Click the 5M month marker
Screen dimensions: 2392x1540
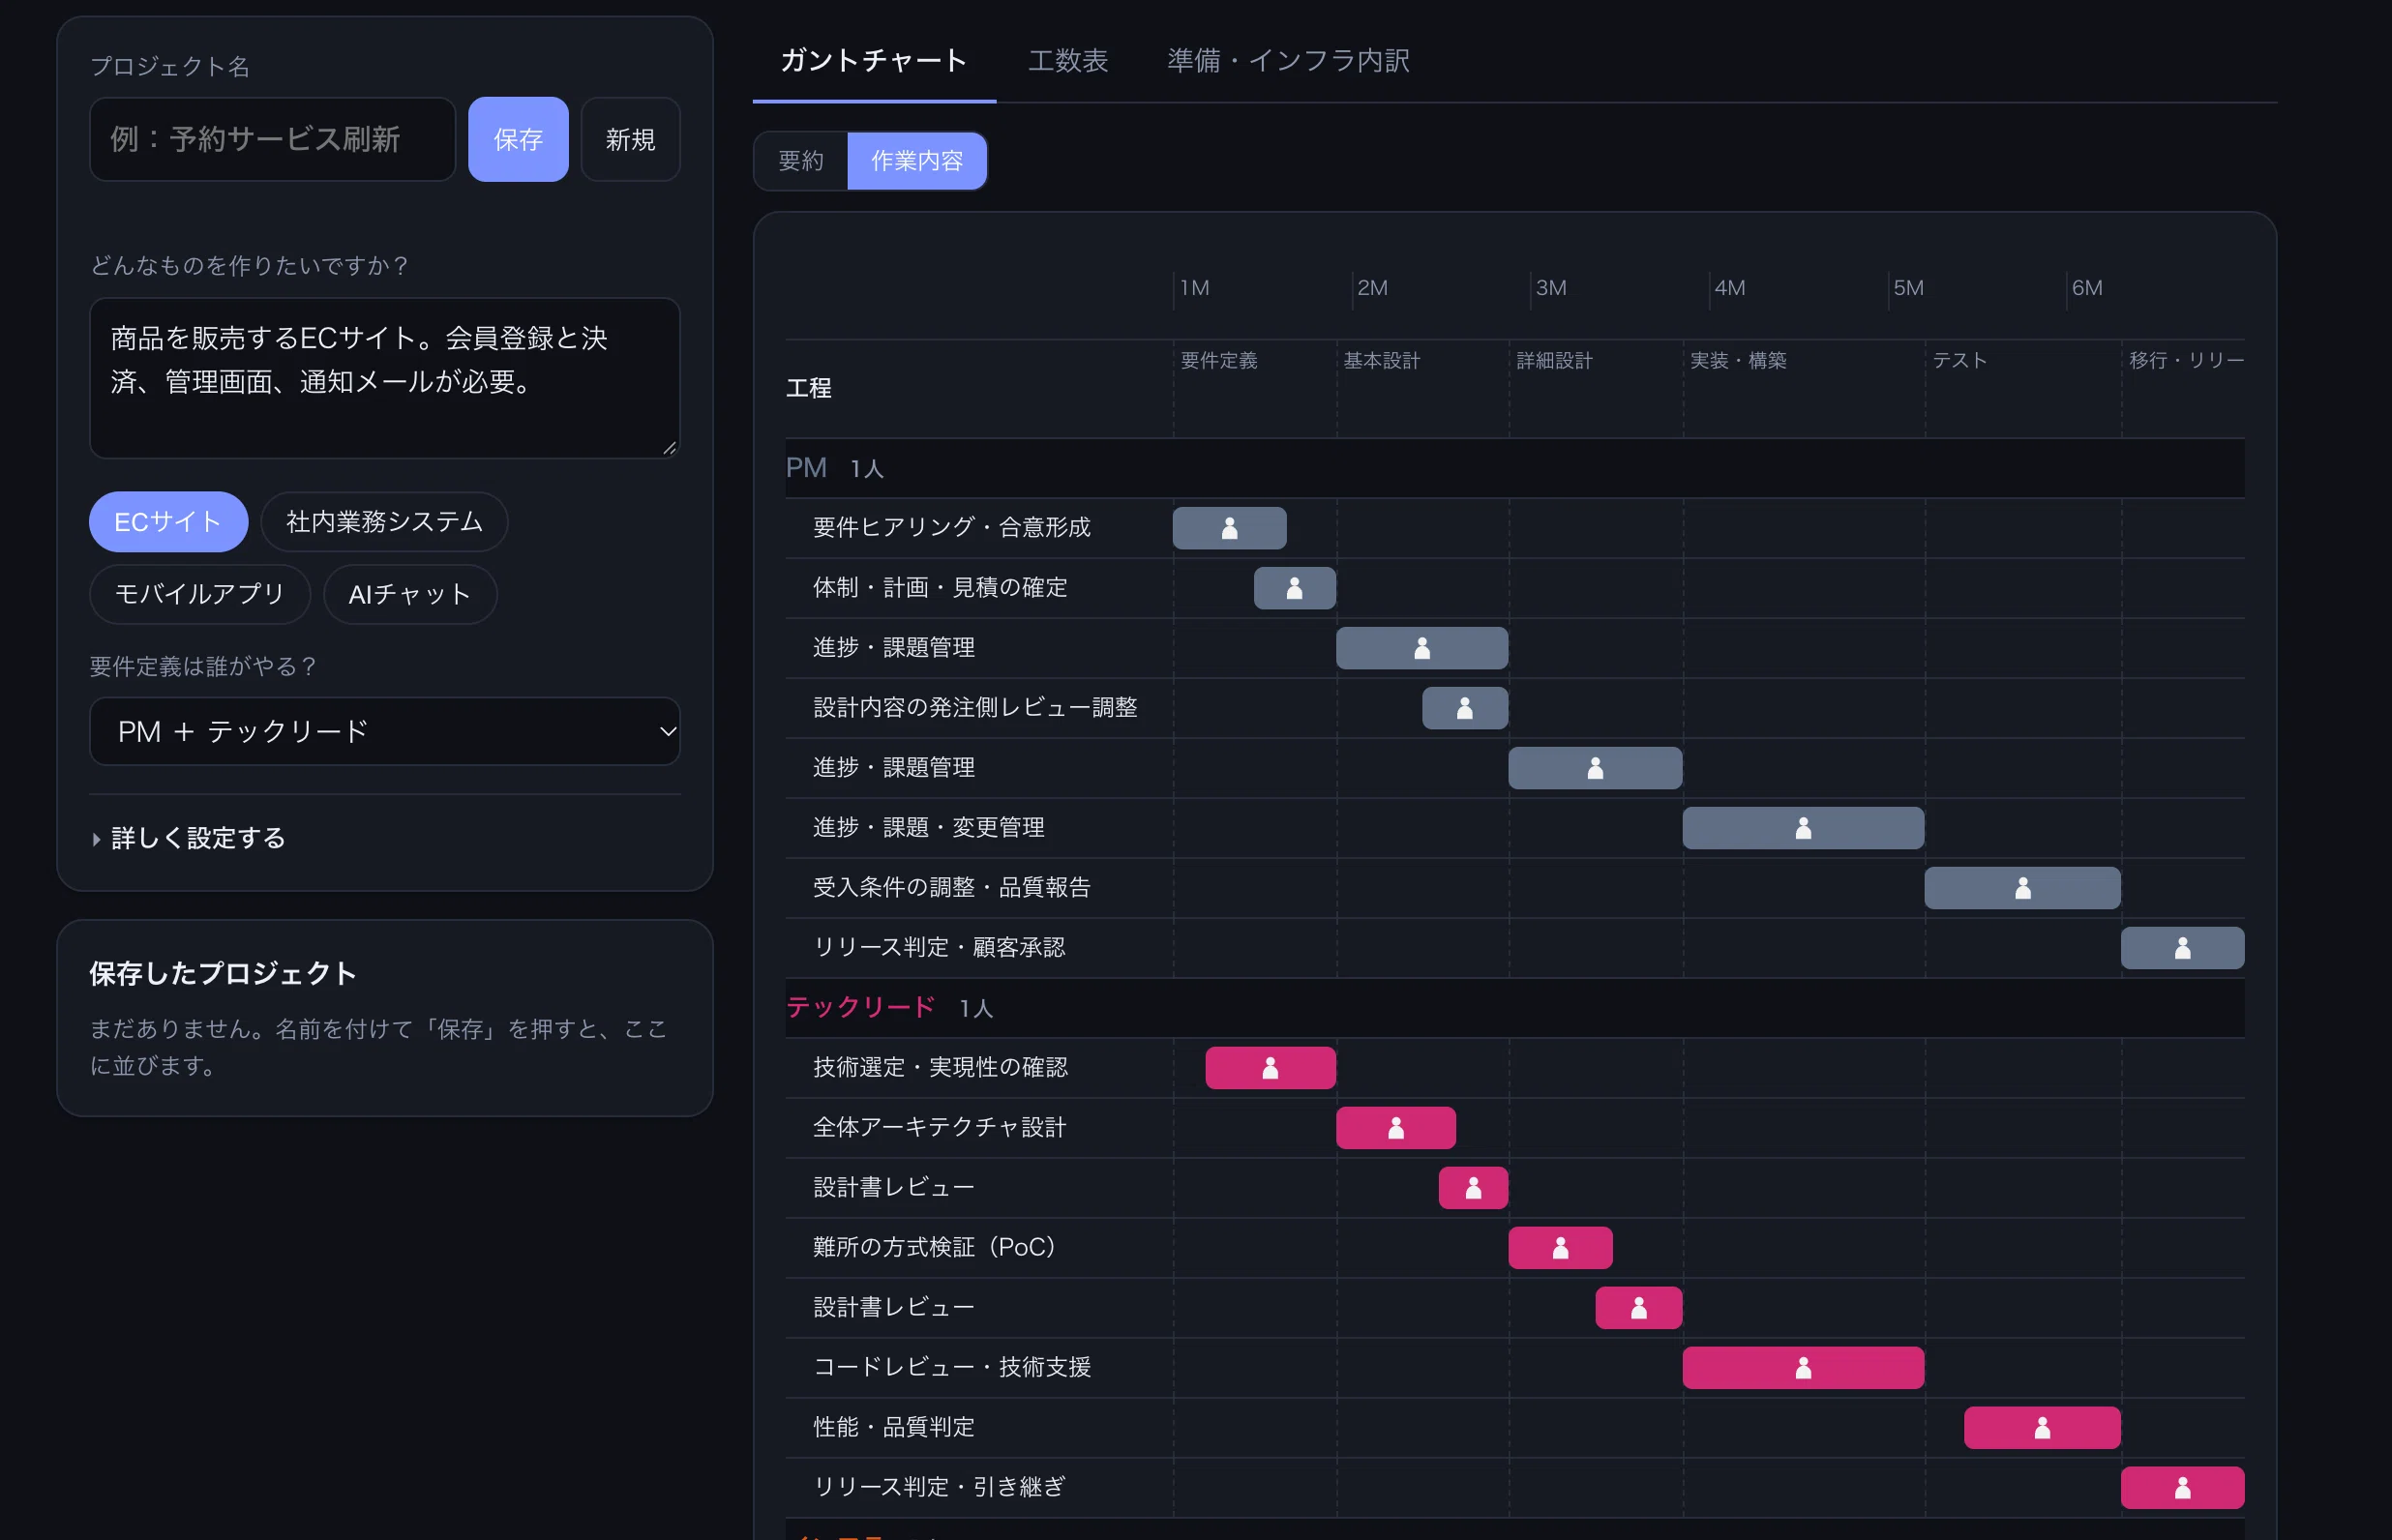click(x=1908, y=288)
